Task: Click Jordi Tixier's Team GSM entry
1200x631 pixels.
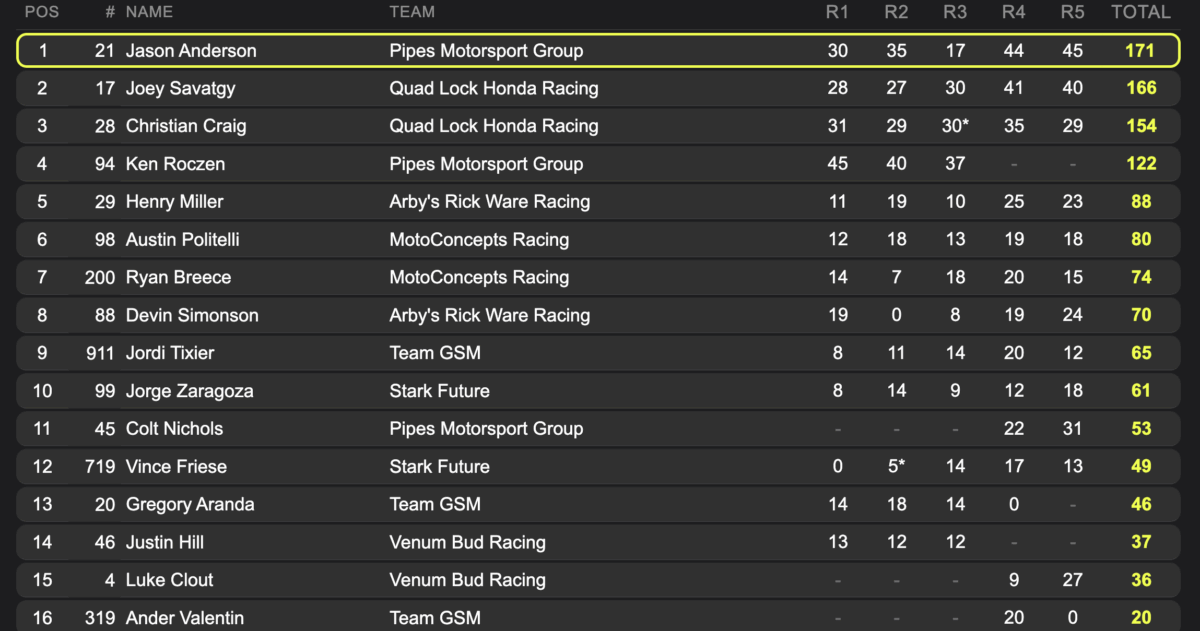Action: coord(435,353)
